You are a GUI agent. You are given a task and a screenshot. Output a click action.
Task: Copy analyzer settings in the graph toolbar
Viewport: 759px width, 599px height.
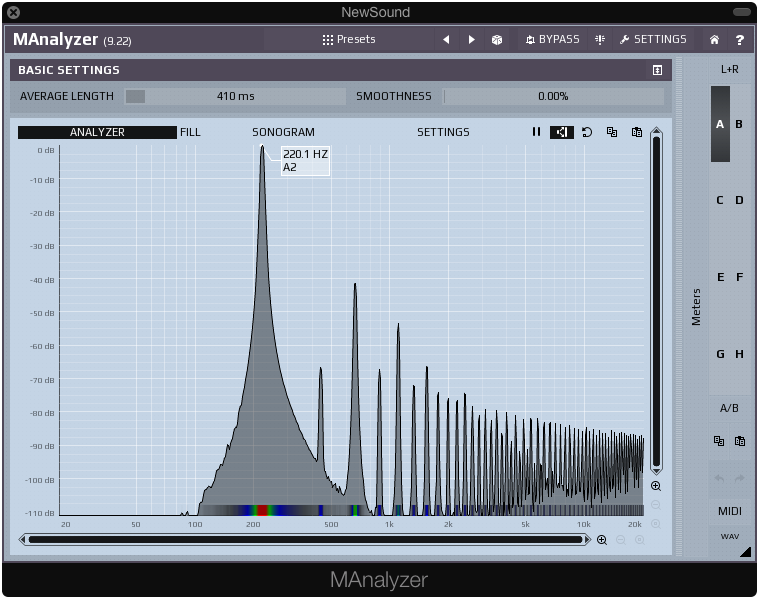(612, 132)
